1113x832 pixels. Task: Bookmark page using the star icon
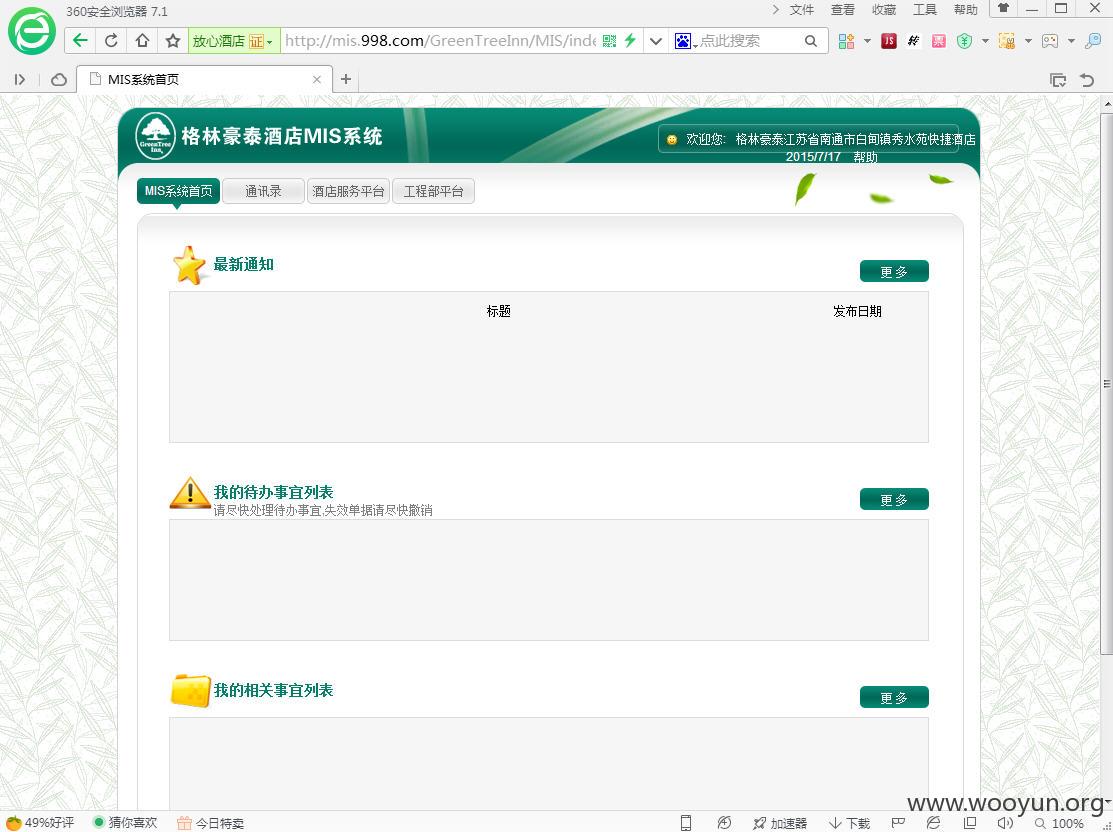coord(172,40)
